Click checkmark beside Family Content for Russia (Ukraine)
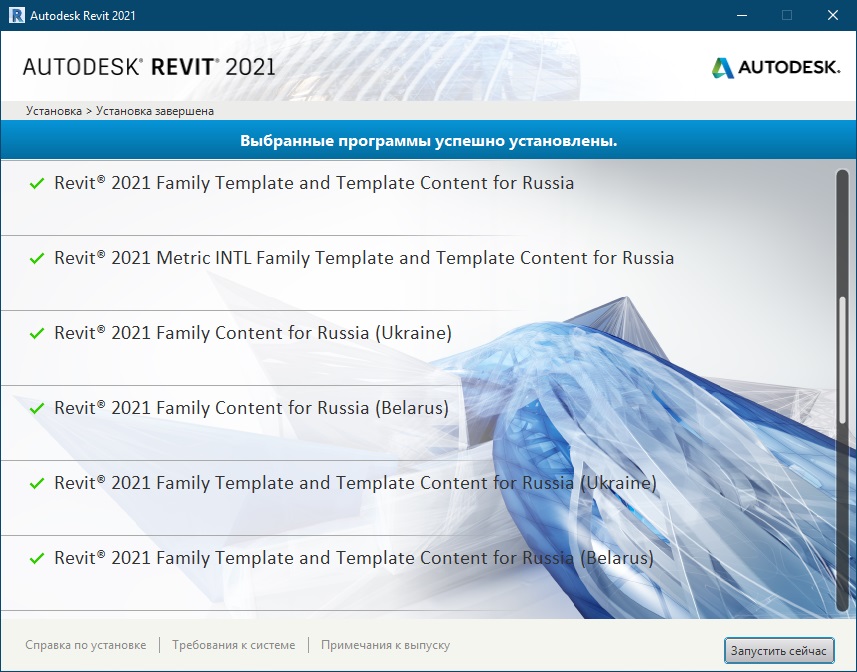 tap(37, 334)
